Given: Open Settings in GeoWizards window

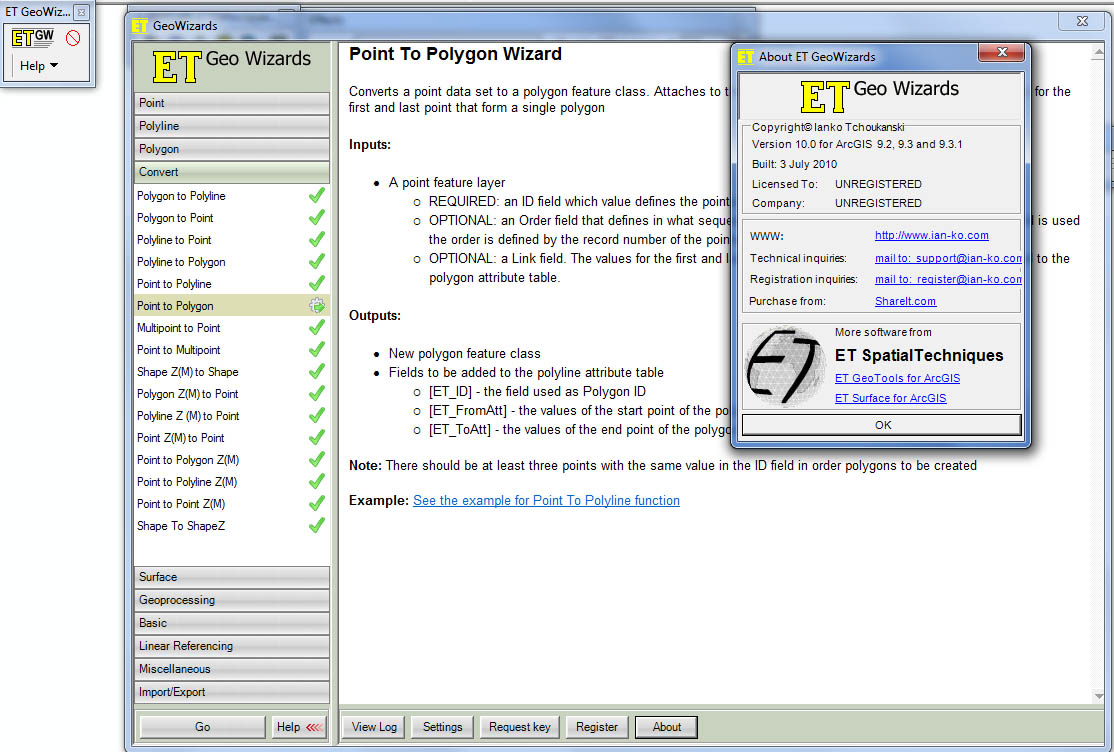Looking at the screenshot, I should click(x=442, y=727).
